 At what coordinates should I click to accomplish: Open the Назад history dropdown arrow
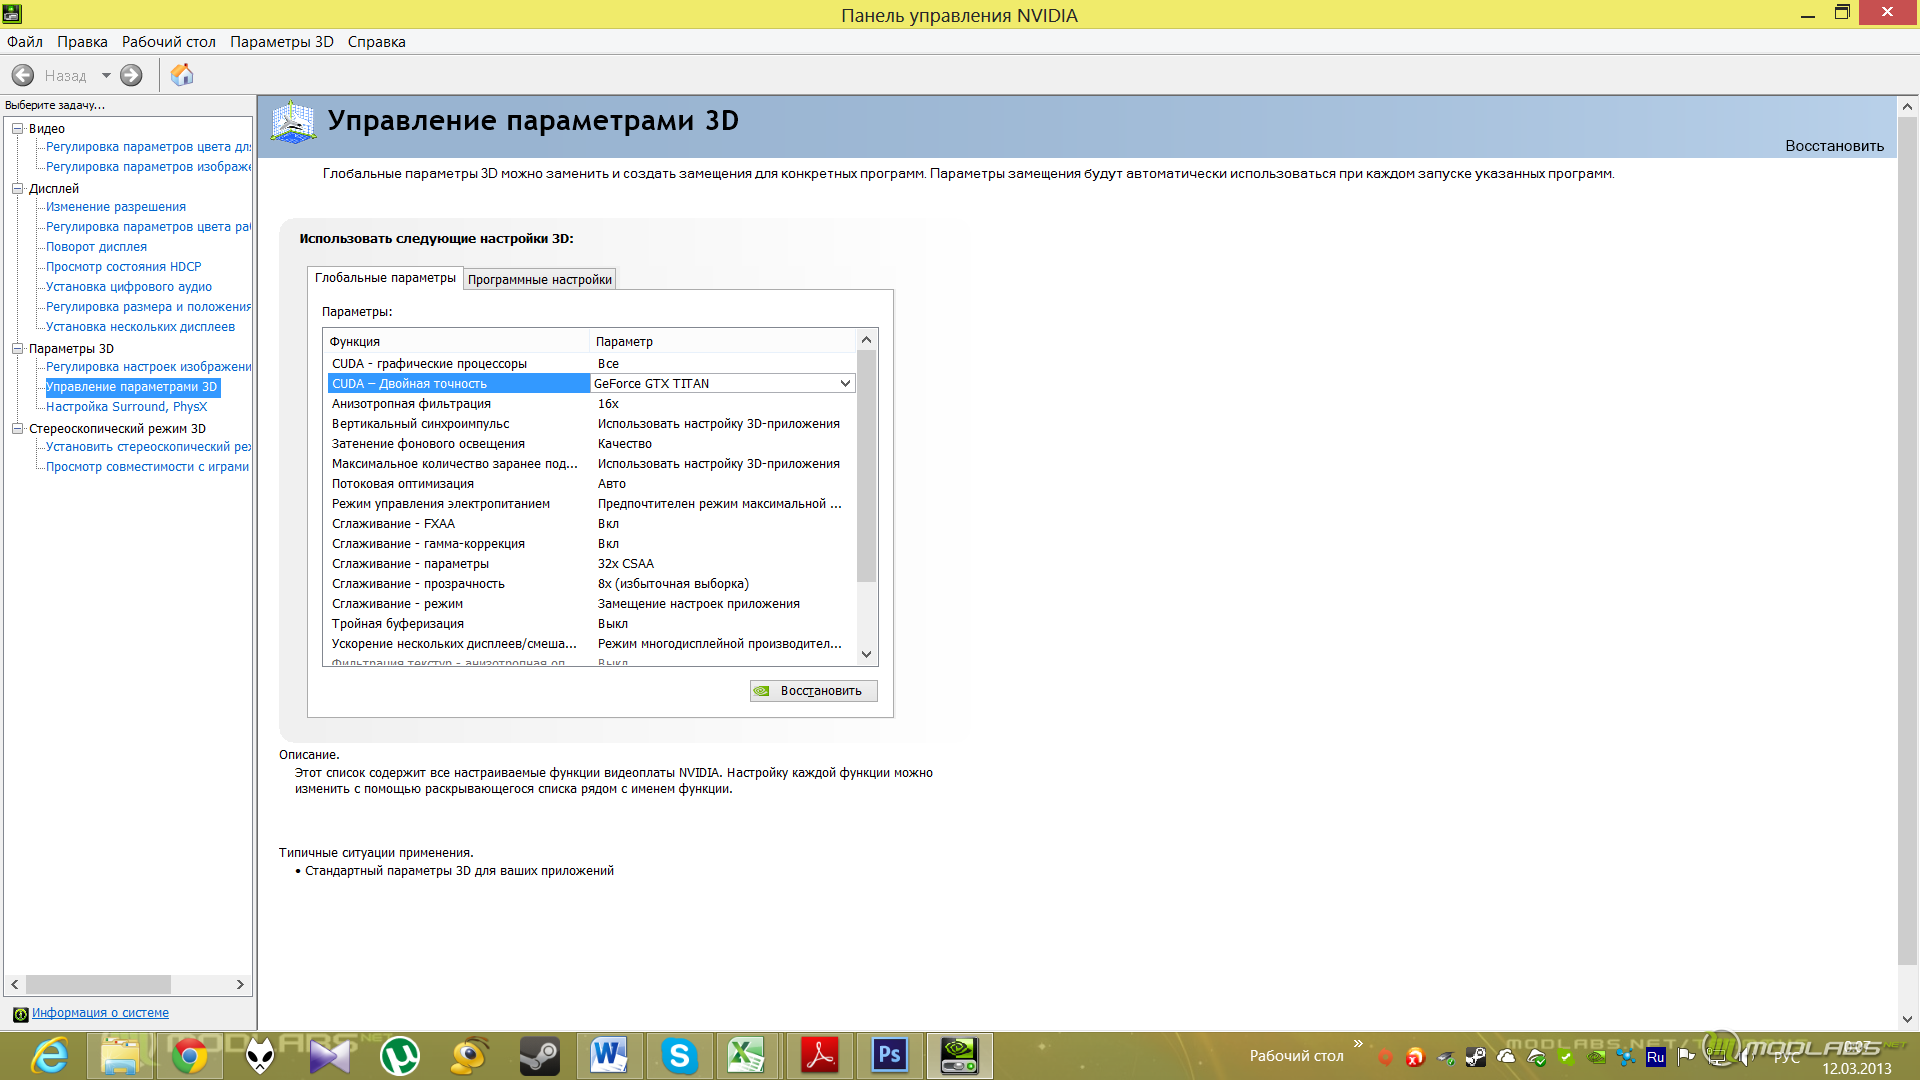coord(106,75)
